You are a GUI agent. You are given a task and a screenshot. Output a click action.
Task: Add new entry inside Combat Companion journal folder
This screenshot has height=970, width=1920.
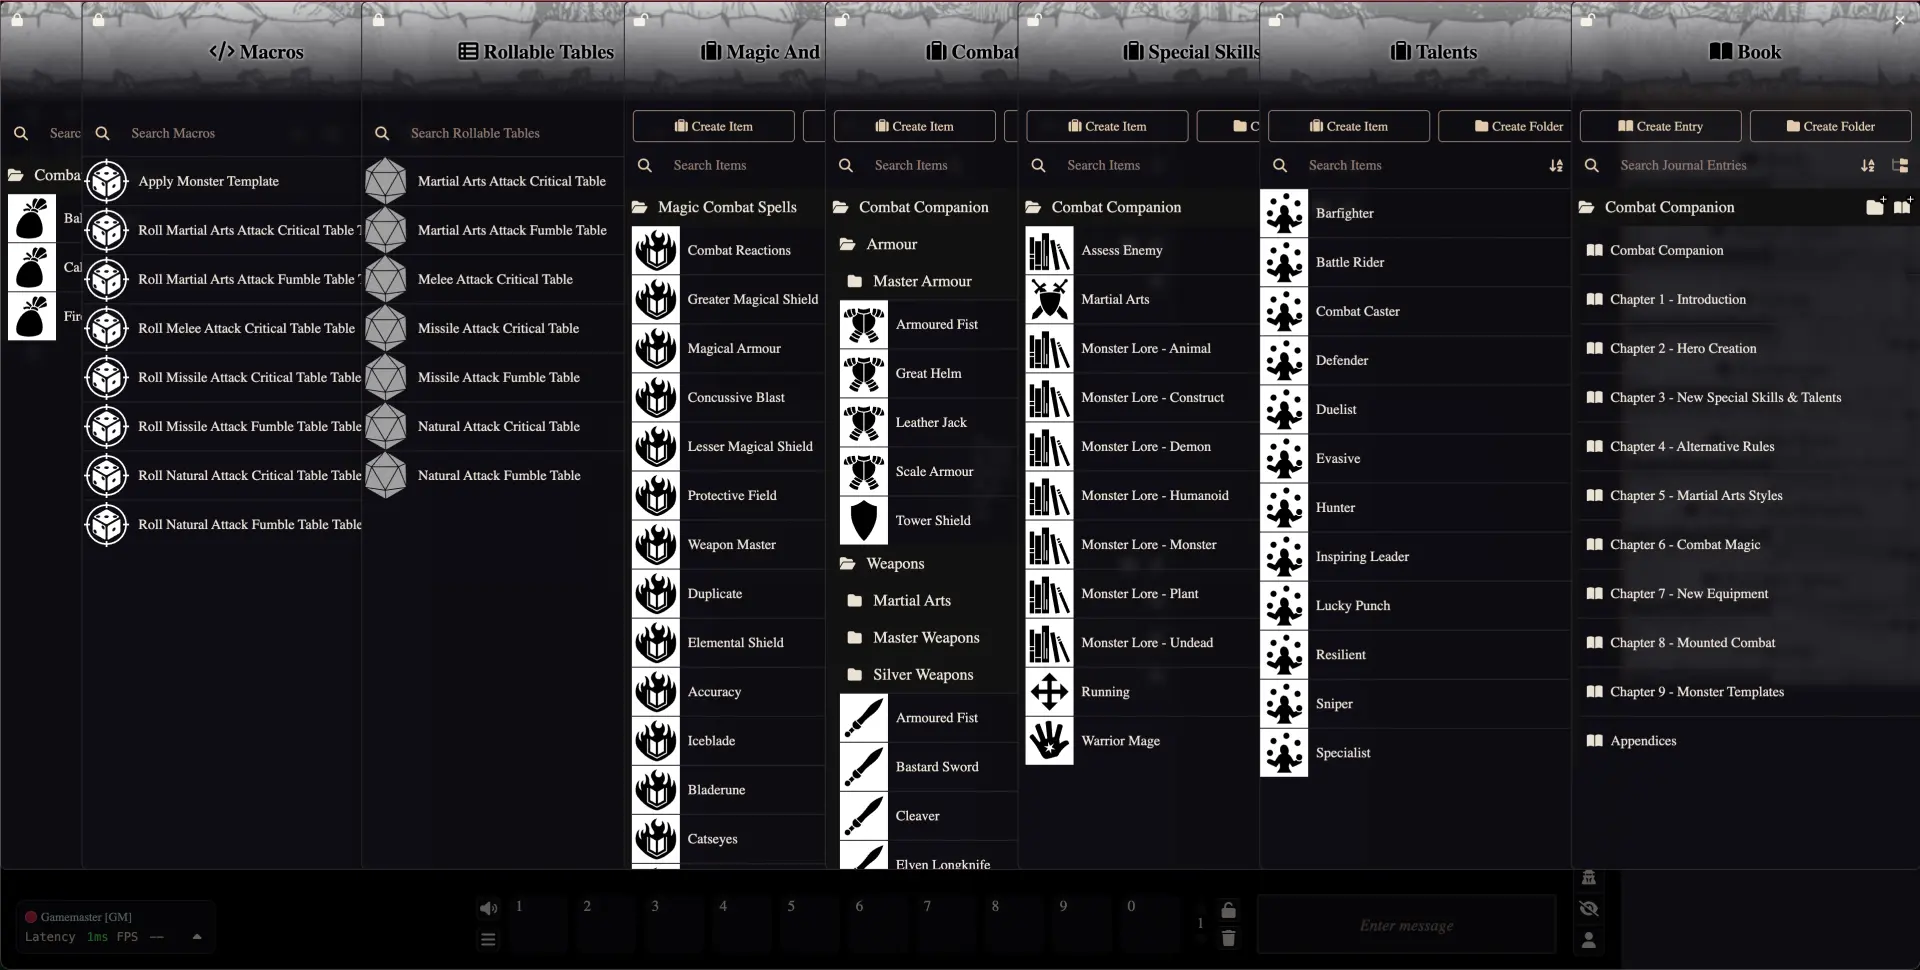[x=1902, y=207]
